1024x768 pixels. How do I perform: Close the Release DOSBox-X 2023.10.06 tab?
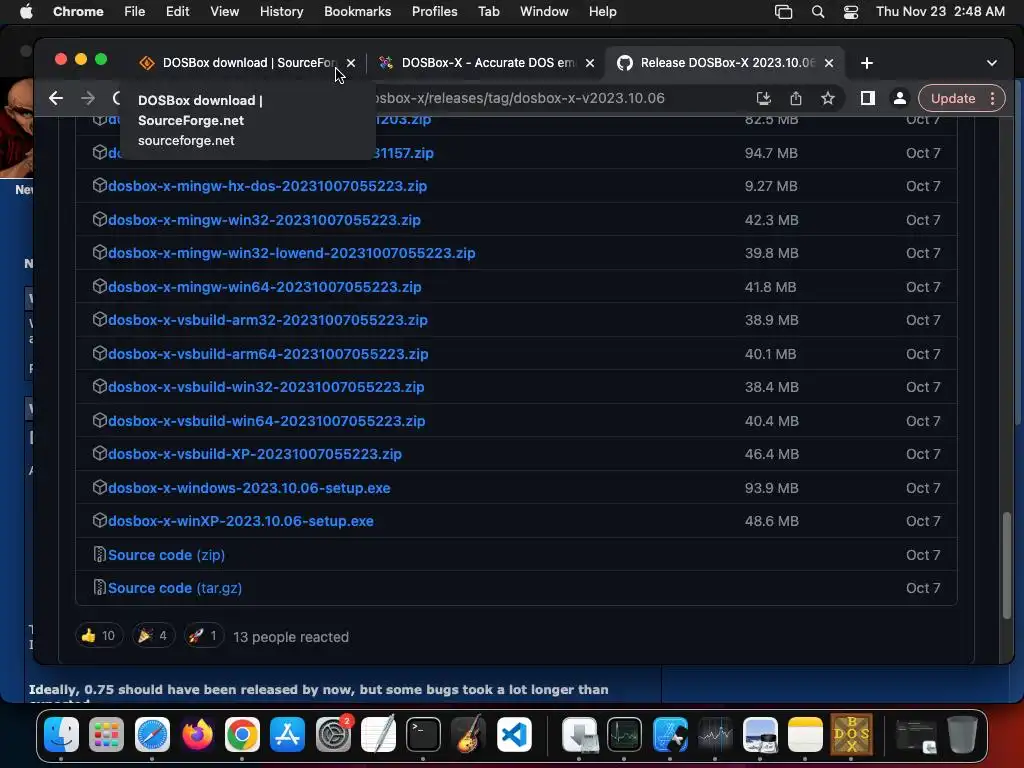[x=829, y=63]
